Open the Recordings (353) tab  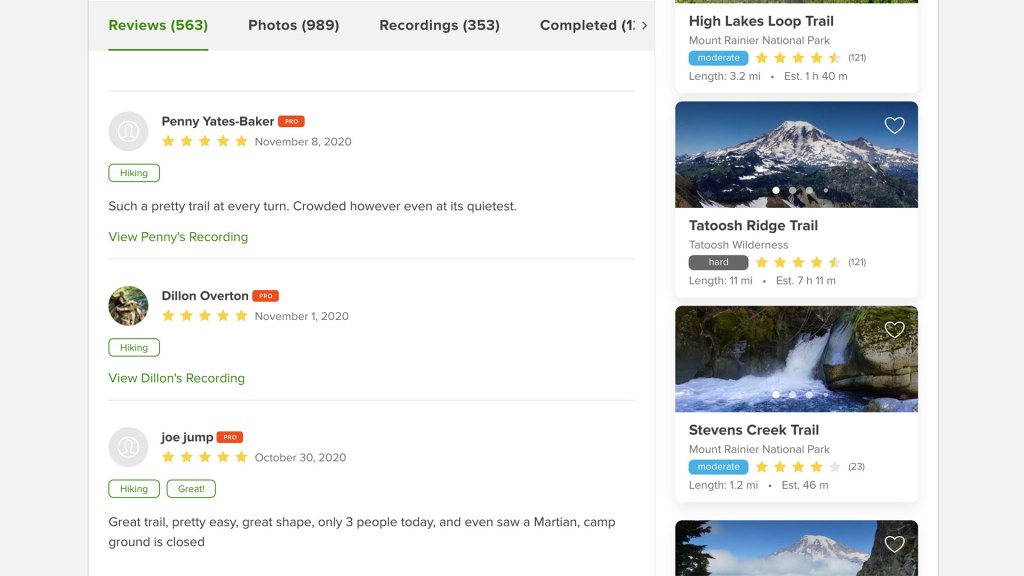point(439,25)
